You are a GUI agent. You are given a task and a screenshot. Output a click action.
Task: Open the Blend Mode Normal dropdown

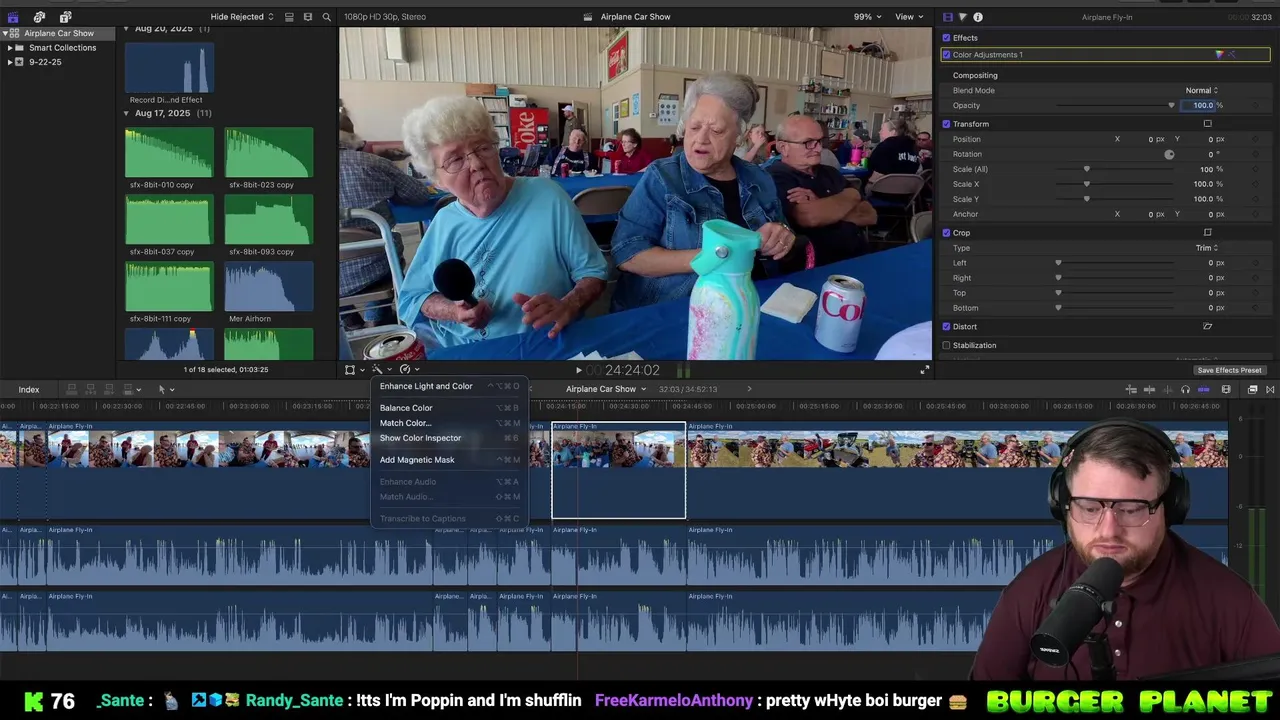[x=1202, y=91]
